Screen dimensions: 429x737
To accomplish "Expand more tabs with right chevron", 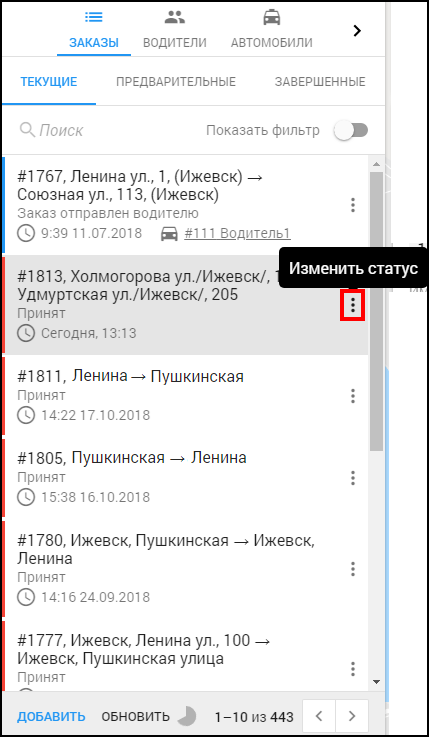I will click(357, 31).
